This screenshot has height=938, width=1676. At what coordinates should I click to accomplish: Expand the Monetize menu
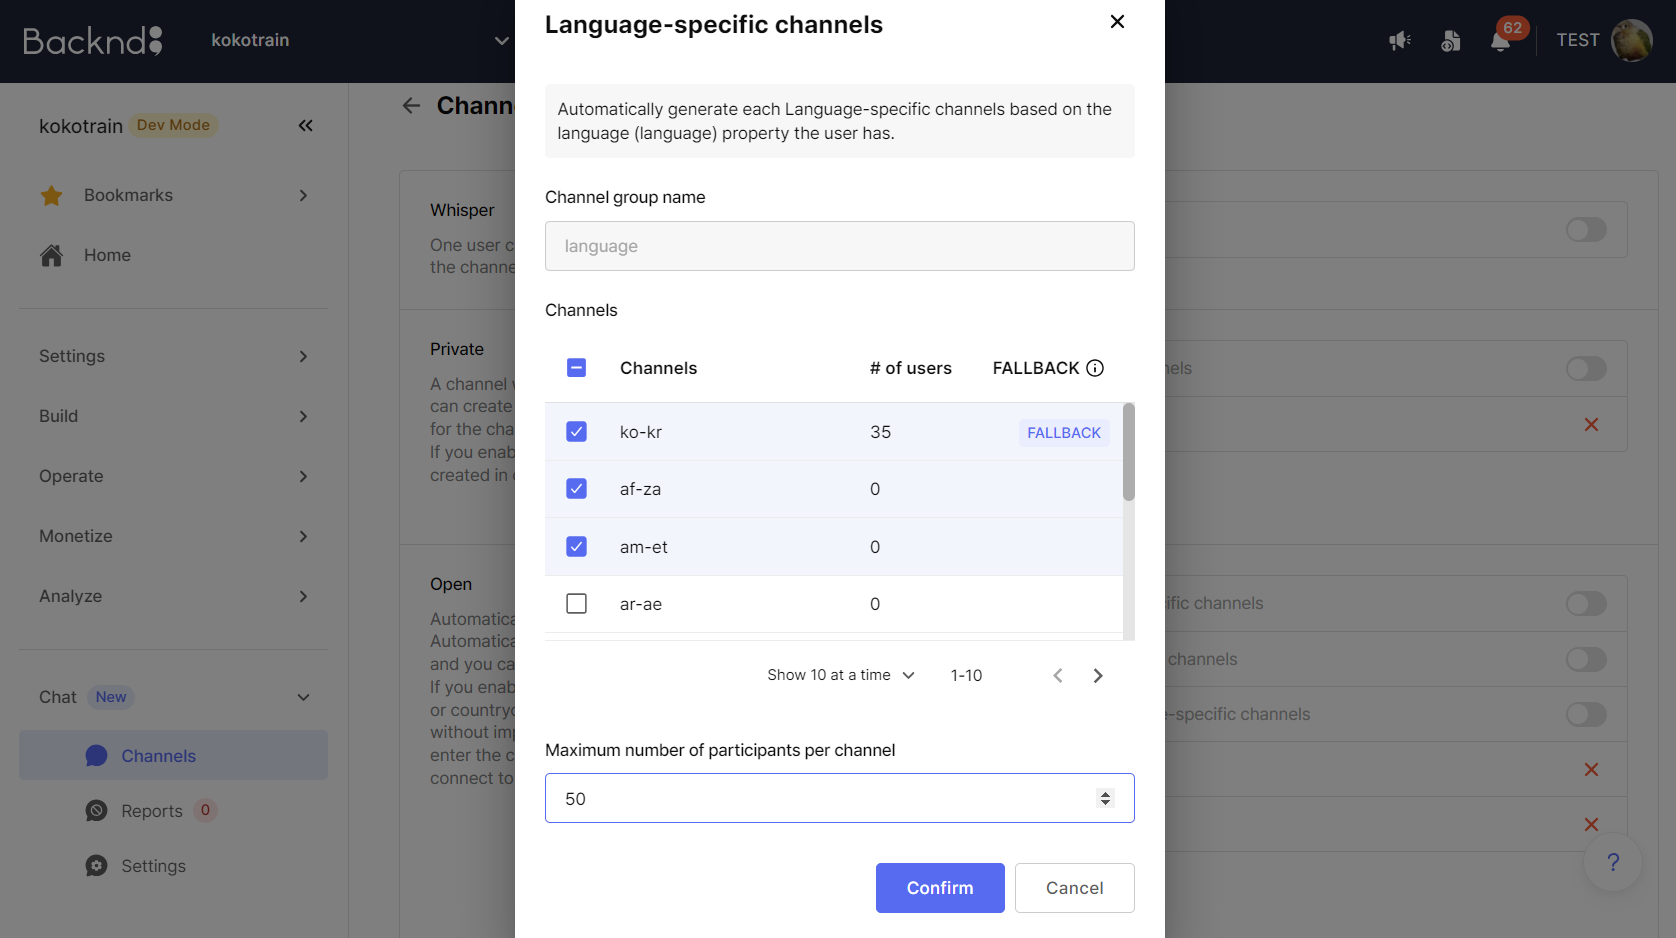coord(173,536)
